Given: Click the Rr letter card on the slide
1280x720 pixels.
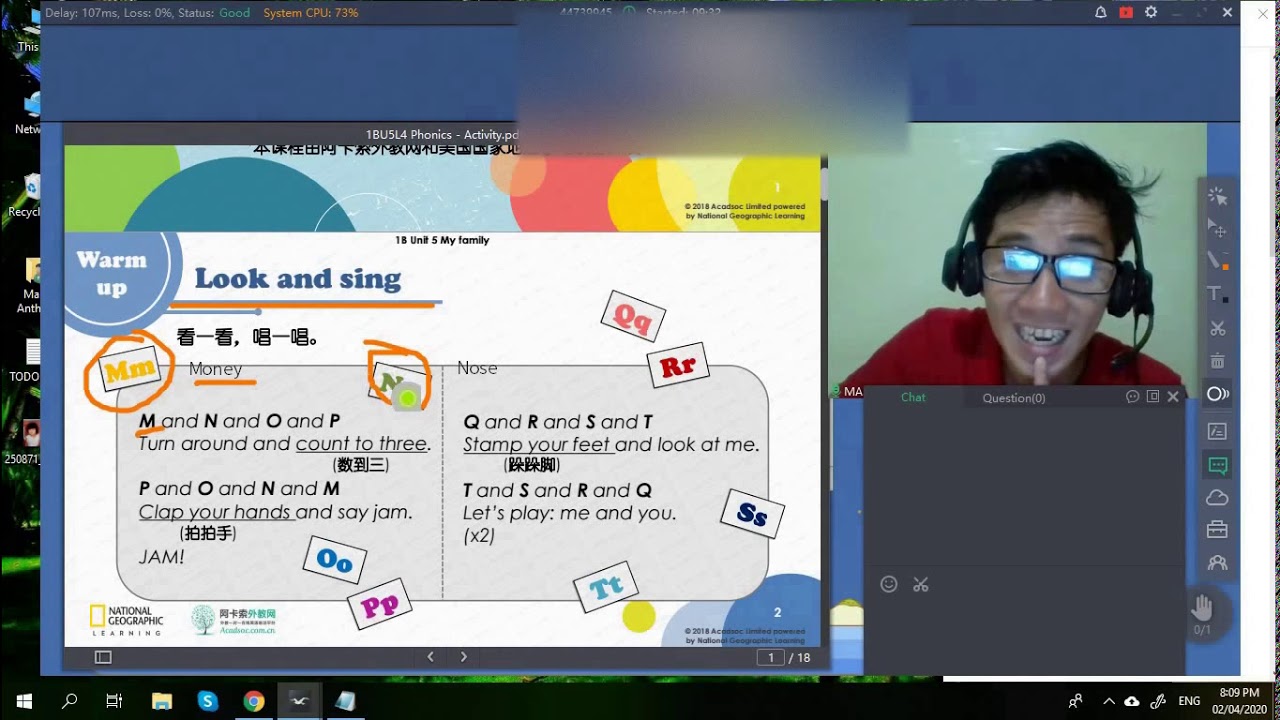Looking at the screenshot, I should [x=678, y=367].
